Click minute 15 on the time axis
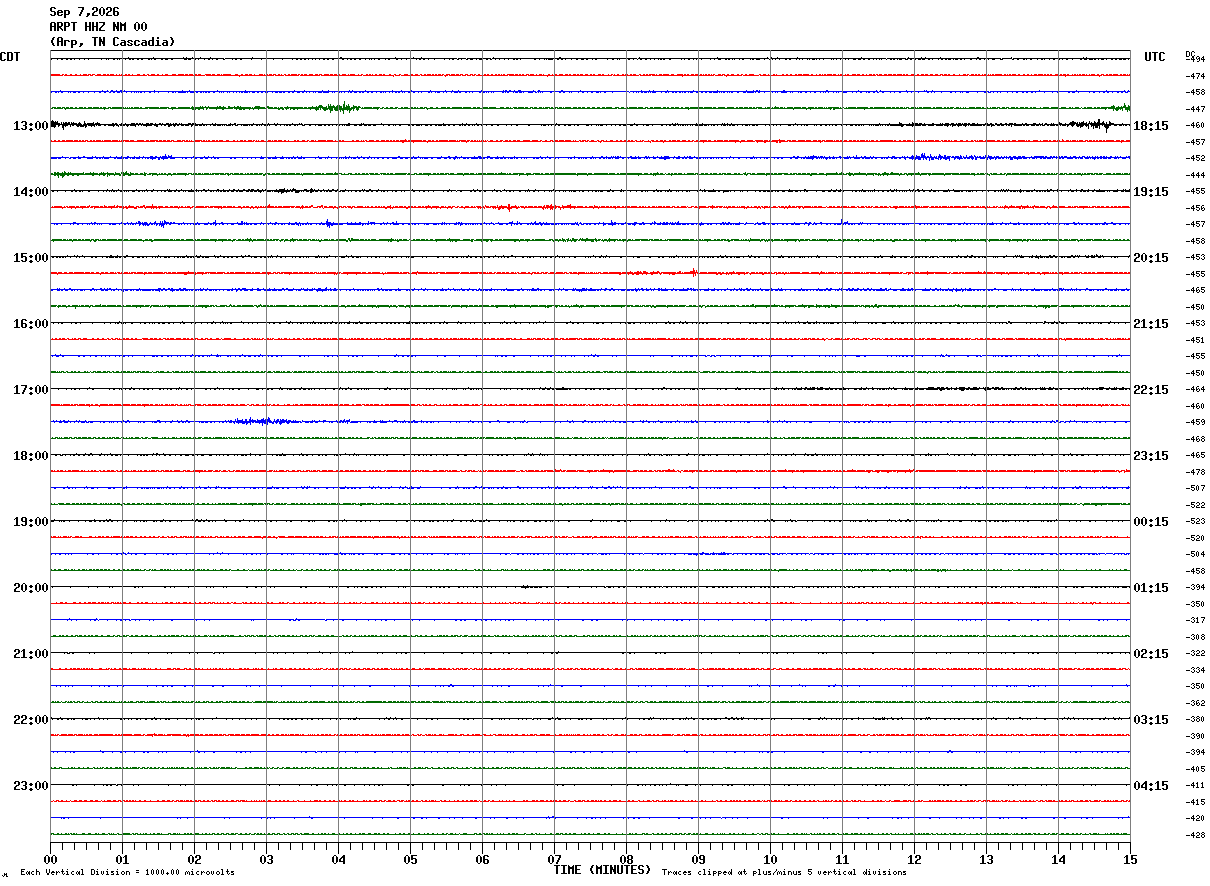 click(x=1130, y=859)
